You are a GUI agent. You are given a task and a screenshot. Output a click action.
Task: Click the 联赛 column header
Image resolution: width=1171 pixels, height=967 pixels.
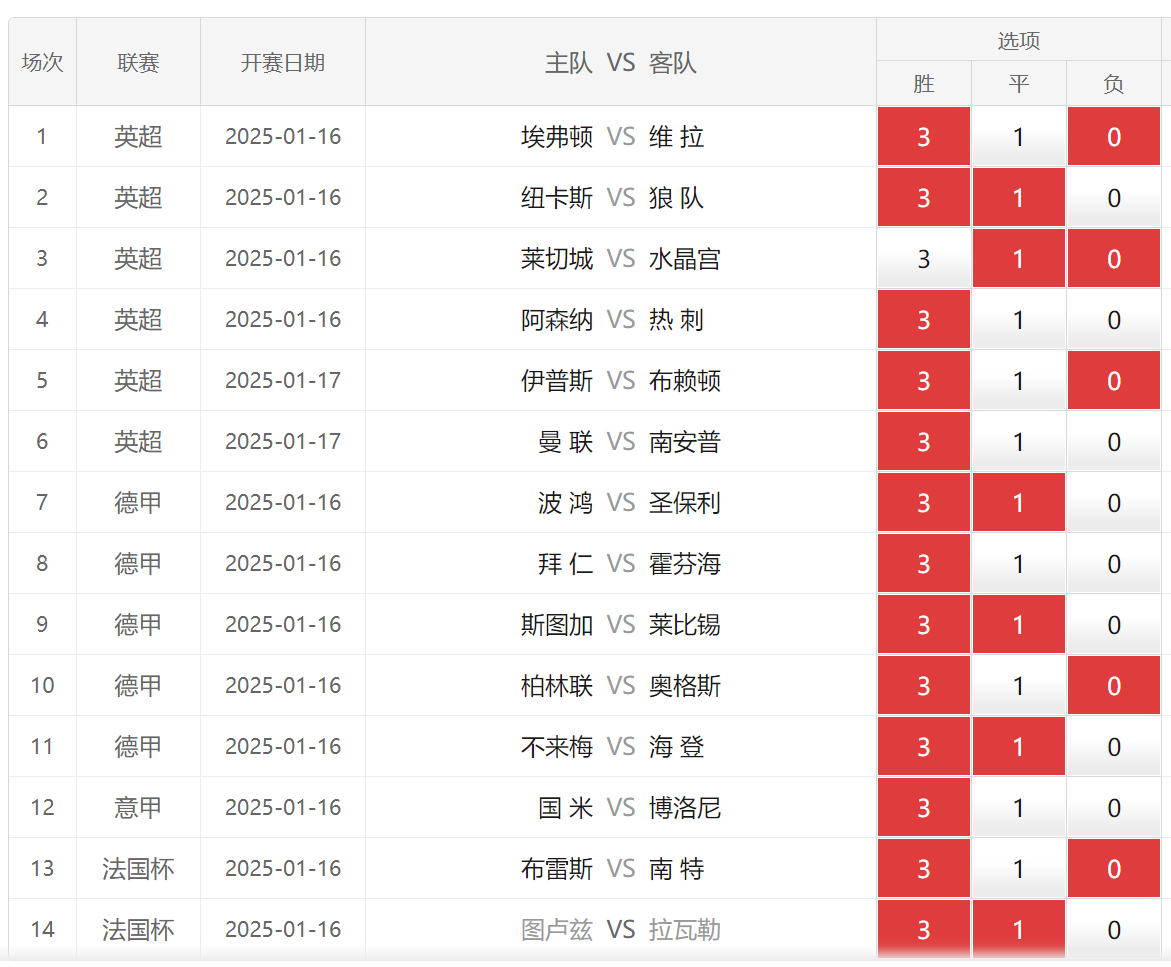point(138,62)
